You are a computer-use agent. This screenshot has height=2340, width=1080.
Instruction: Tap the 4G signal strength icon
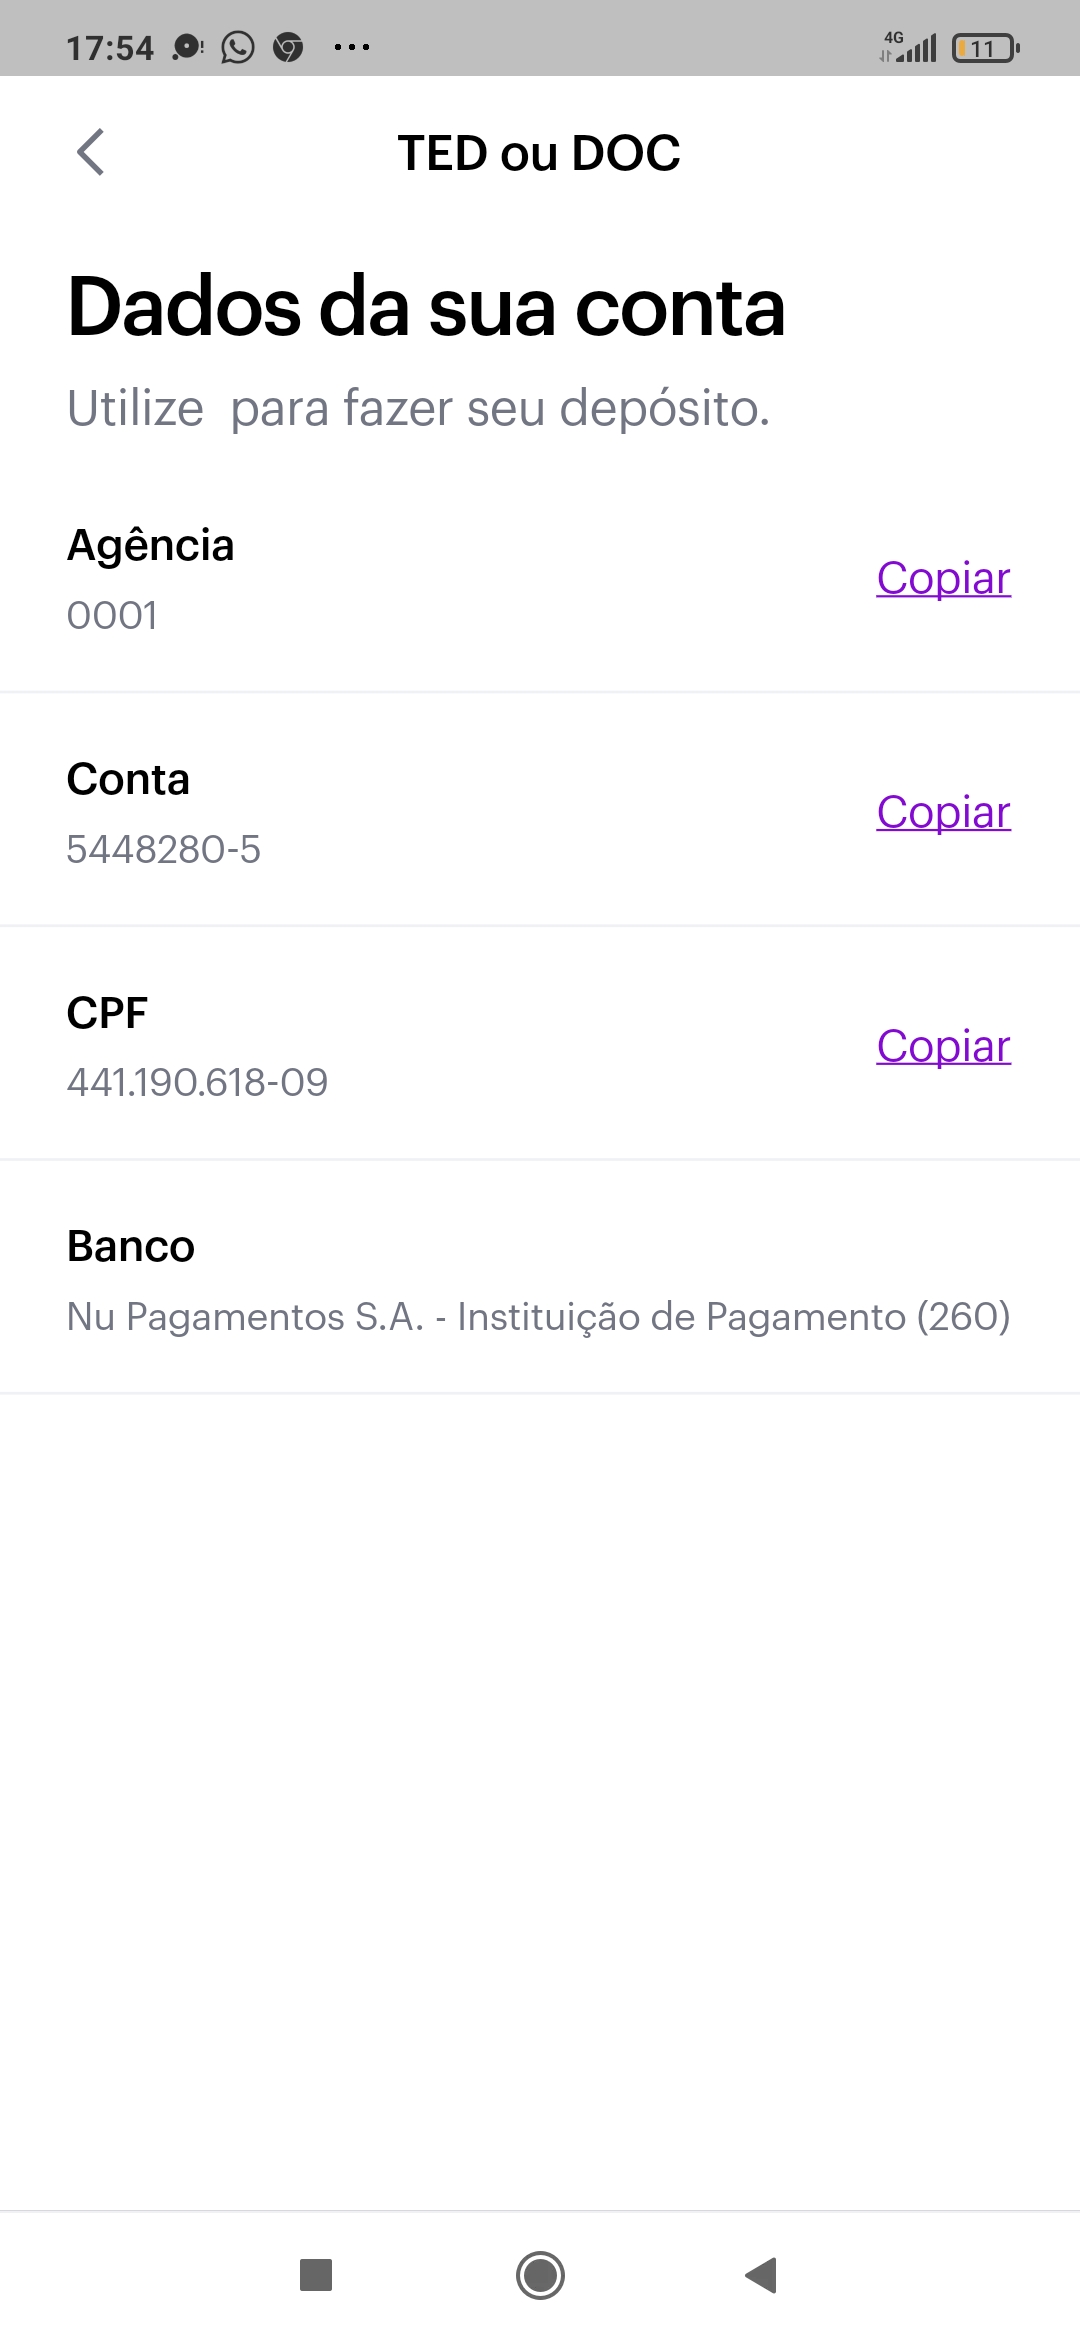pyautogui.click(x=908, y=47)
